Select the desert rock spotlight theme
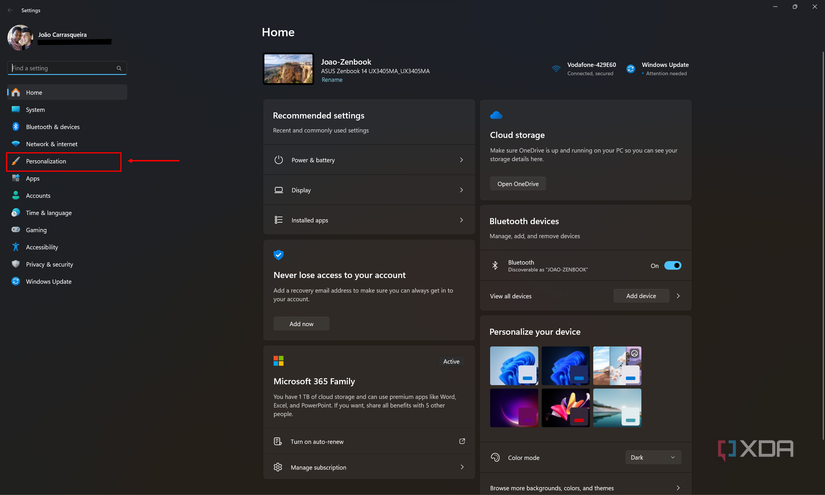This screenshot has height=495, width=825. click(x=617, y=366)
